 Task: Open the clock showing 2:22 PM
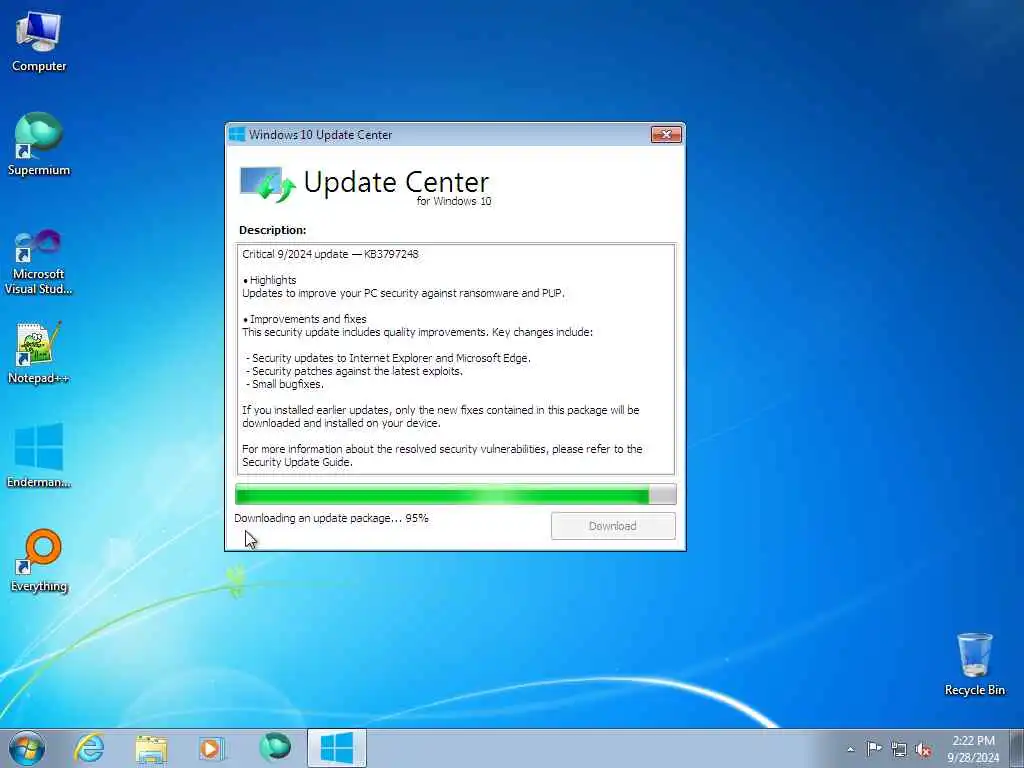coord(973,748)
